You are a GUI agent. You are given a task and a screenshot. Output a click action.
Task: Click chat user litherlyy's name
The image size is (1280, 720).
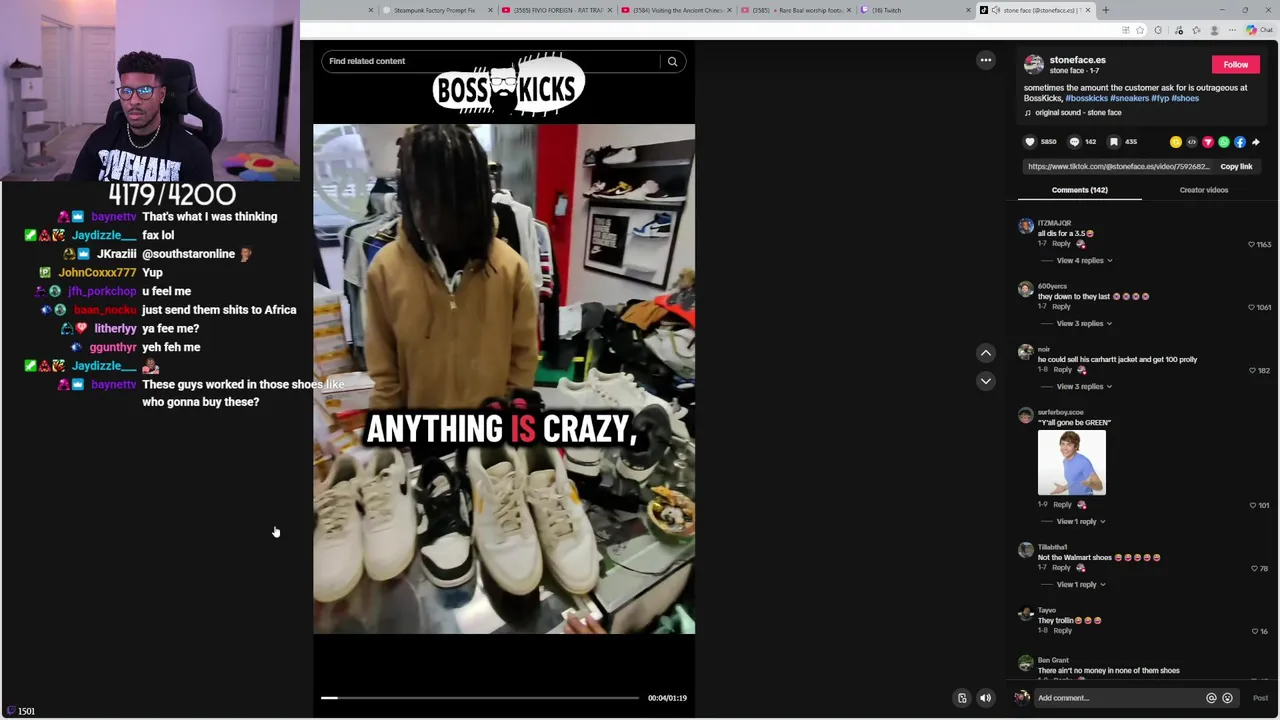click(115, 328)
